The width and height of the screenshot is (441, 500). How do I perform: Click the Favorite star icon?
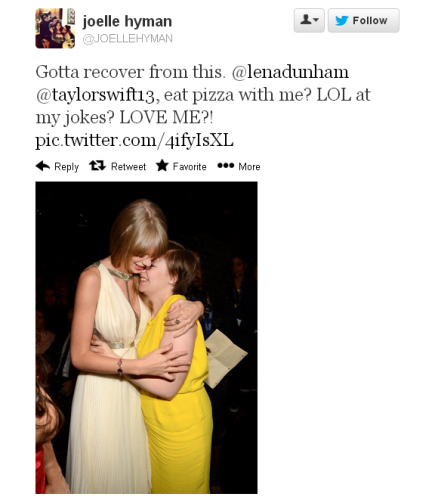(x=162, y=165)
